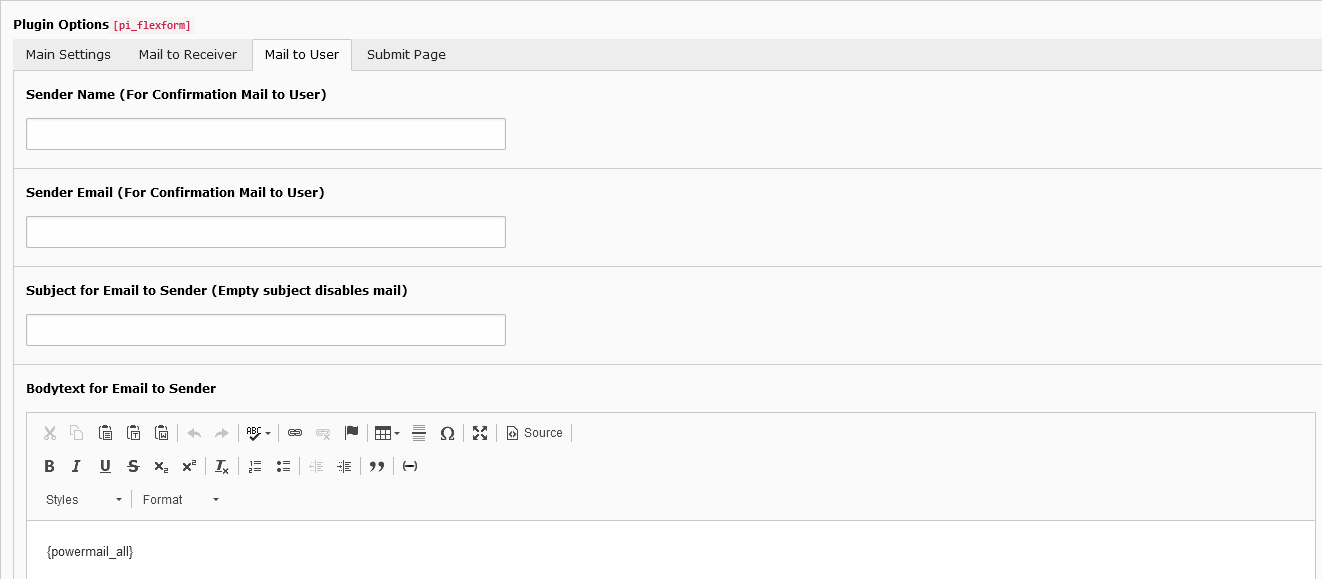Toggle superscript formatting
Image resolution: width=1322 pixels, height=579 pixels.
click(188, 466)
